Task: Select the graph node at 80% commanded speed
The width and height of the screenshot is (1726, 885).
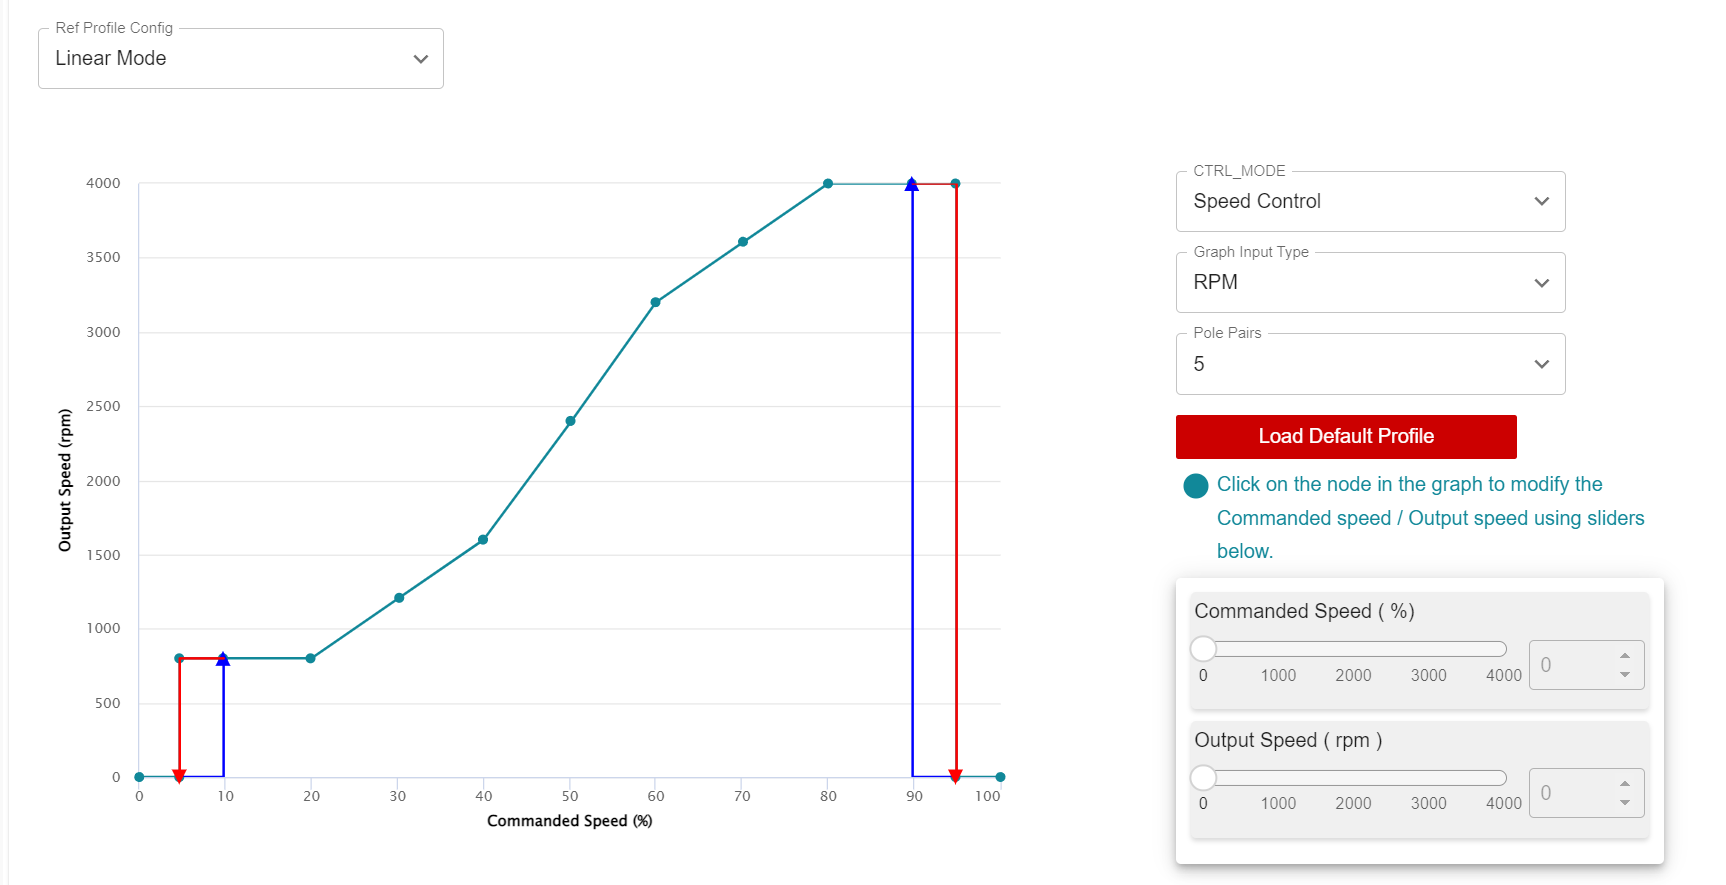Action: coord(828,184)
